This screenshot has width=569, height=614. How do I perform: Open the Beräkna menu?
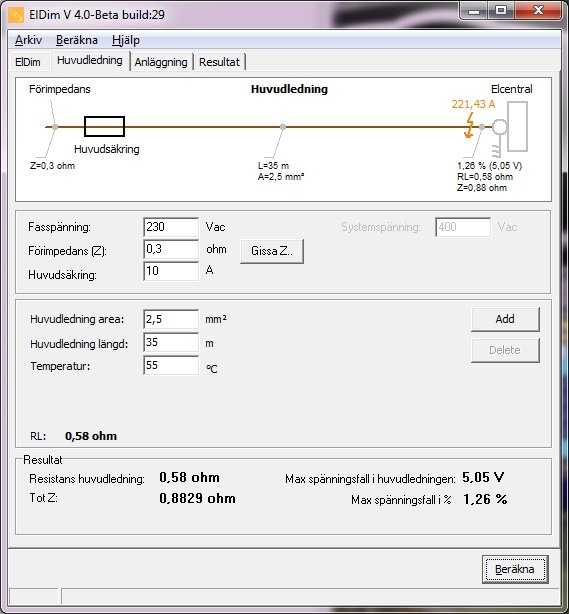tap(77, 40)
